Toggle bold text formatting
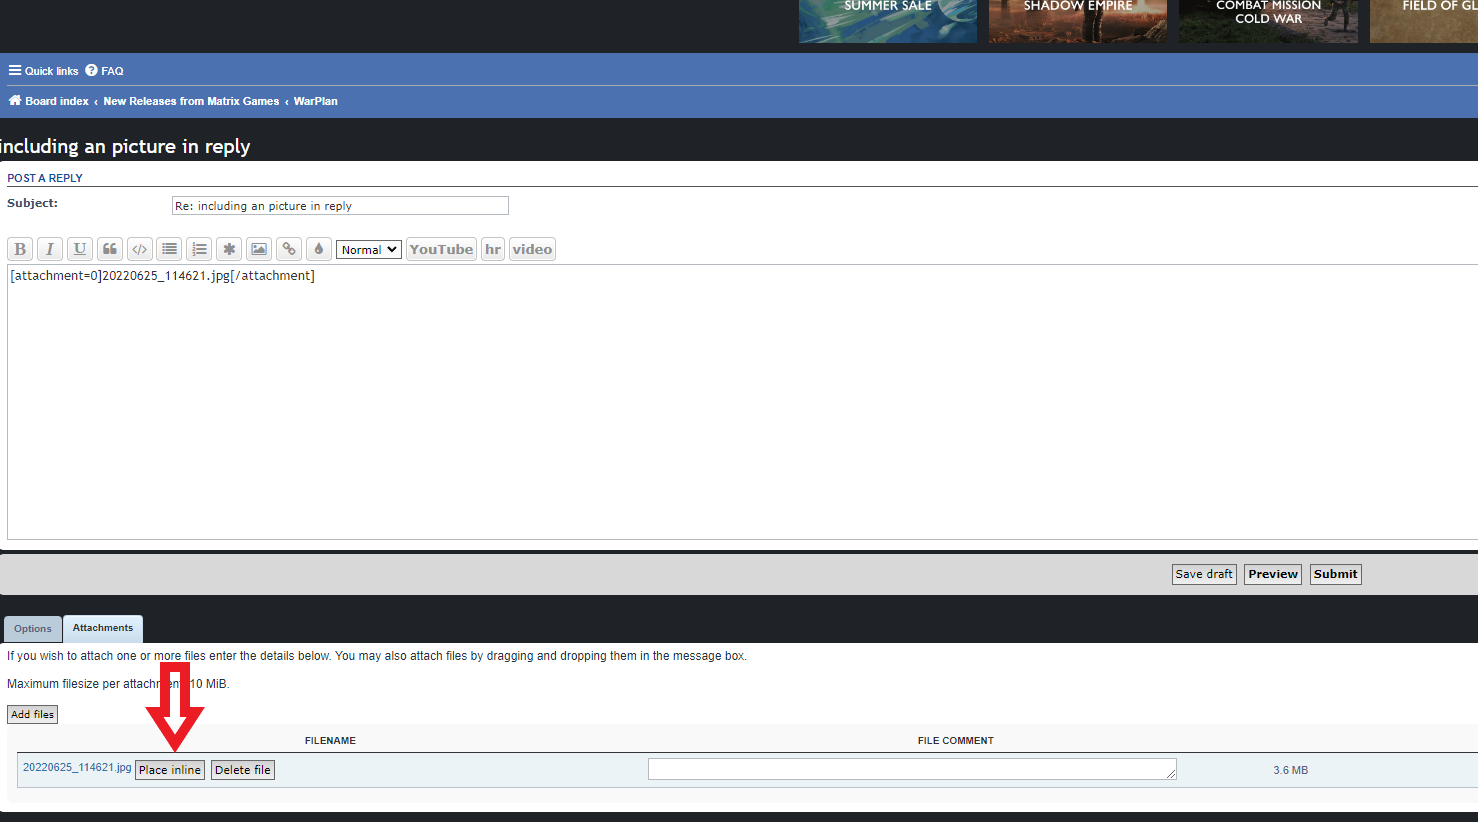Image resolution: width=1478 pixels, height=822 pixels. click(20, 249)
